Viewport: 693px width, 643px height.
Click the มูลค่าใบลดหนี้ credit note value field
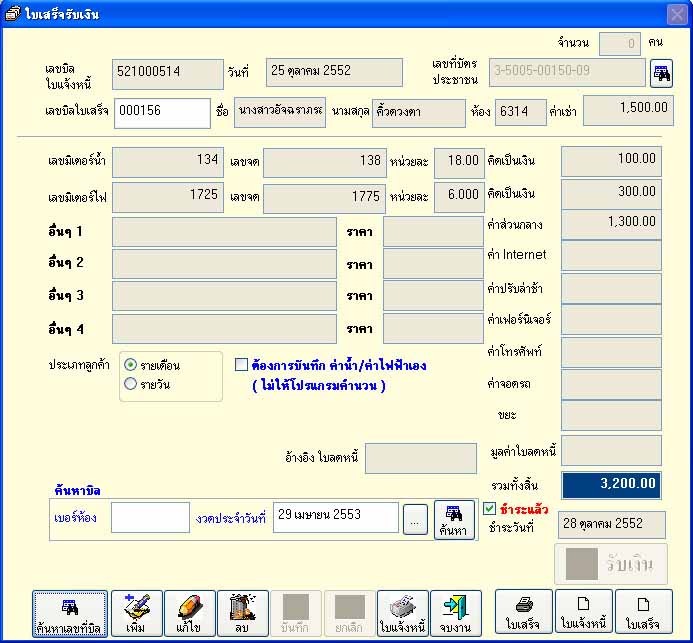click(611, 451)
